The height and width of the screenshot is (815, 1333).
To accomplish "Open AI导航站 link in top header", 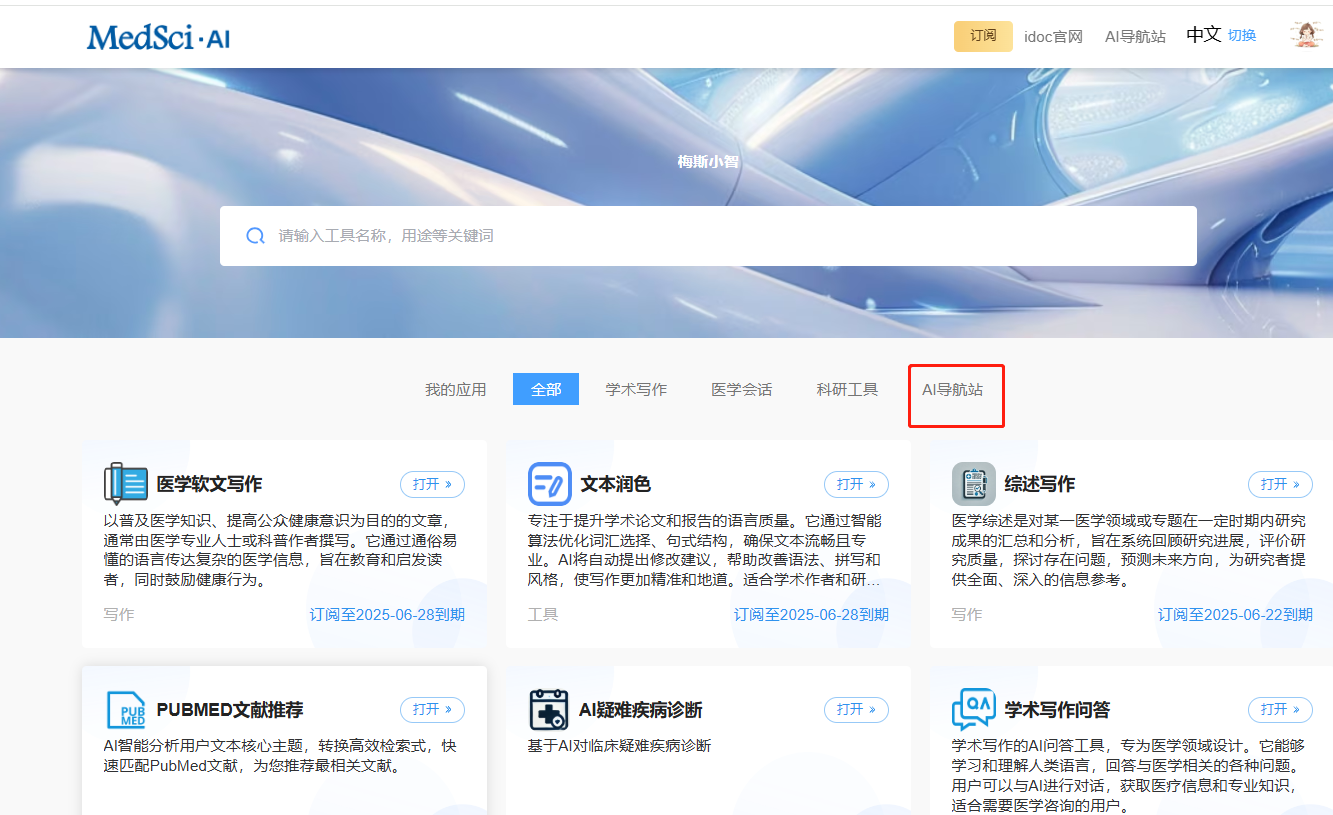I will (x=1135, y=36).
